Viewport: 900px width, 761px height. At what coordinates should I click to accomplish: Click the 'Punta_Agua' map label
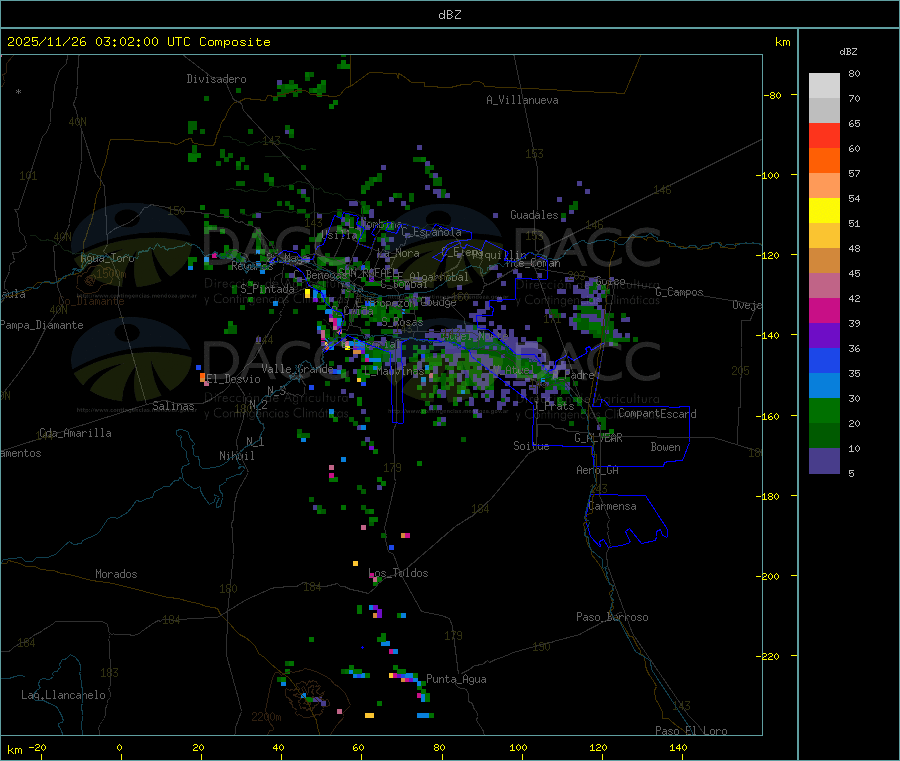pyautogui.click(x=456, y=679)
